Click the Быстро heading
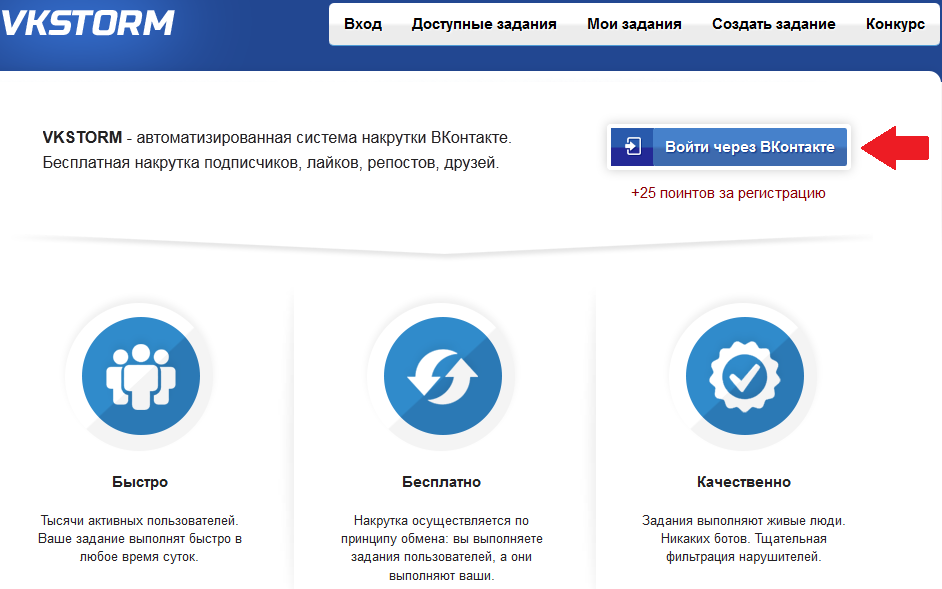The width and height of the screenshot is (942, 589). [140, 482]
